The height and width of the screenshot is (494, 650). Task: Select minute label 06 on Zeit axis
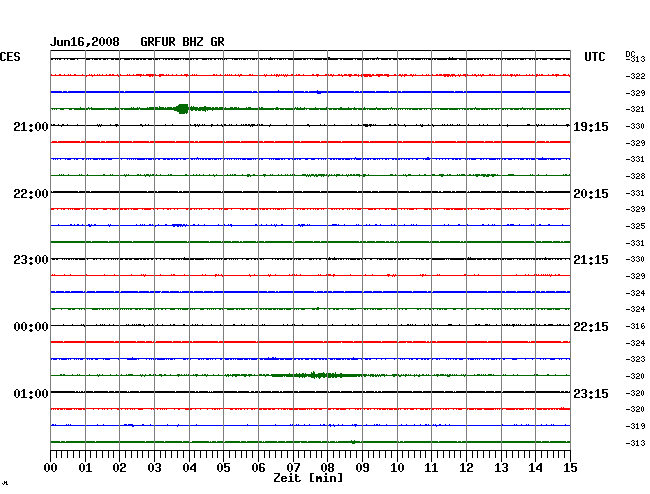click(258, 467)
